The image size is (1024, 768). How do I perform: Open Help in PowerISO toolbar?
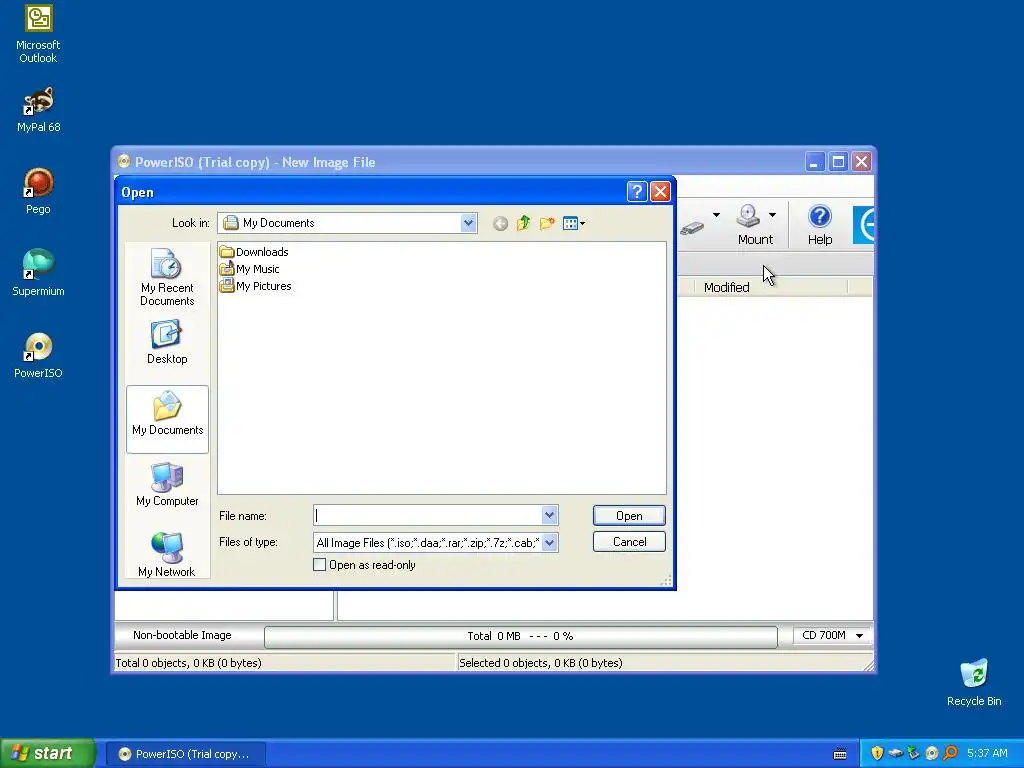click(x=820, y=225)
